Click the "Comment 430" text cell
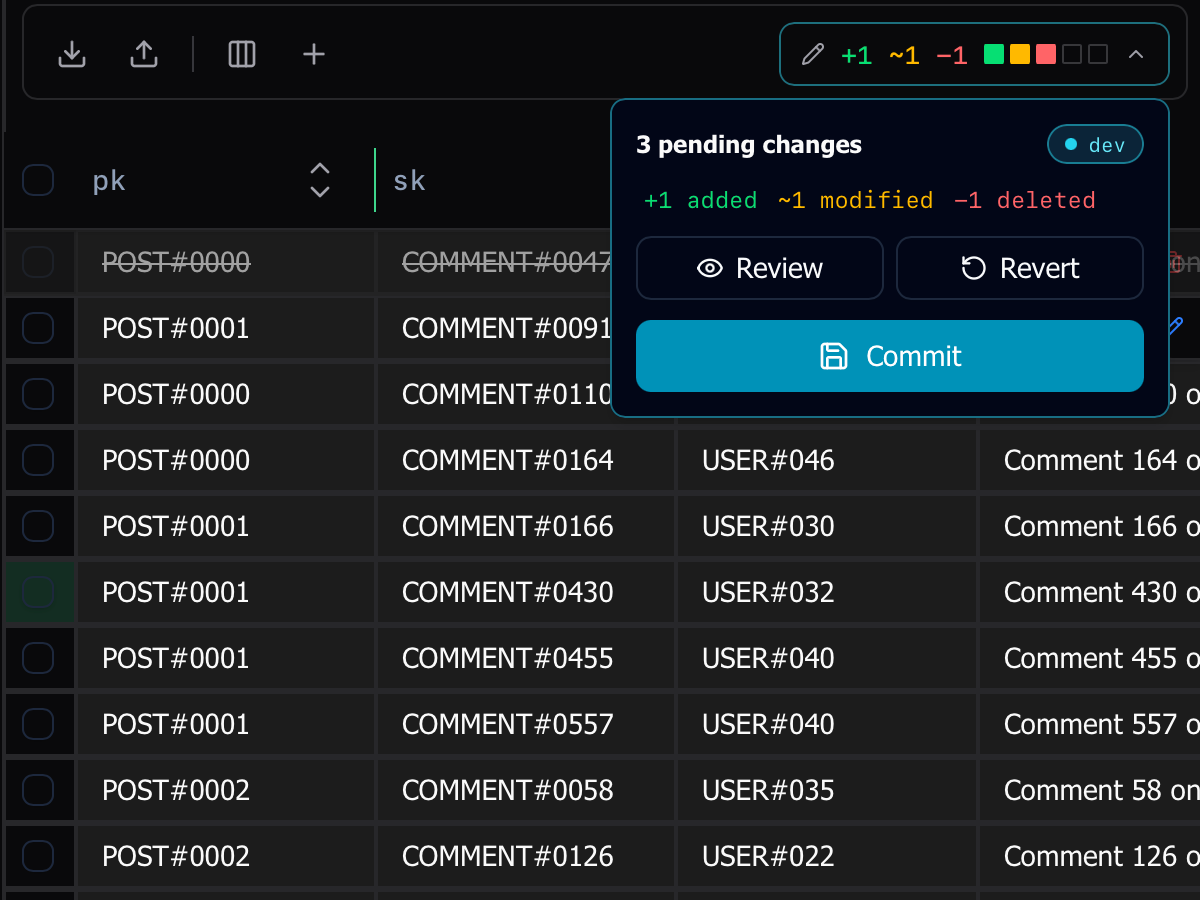 click(x=1089, y=592)
